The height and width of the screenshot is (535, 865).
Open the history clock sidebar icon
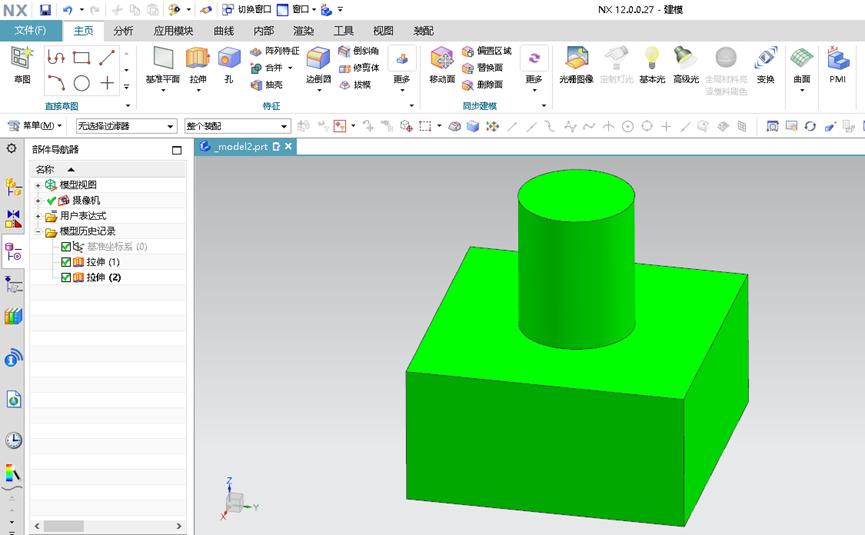(13, 440)
